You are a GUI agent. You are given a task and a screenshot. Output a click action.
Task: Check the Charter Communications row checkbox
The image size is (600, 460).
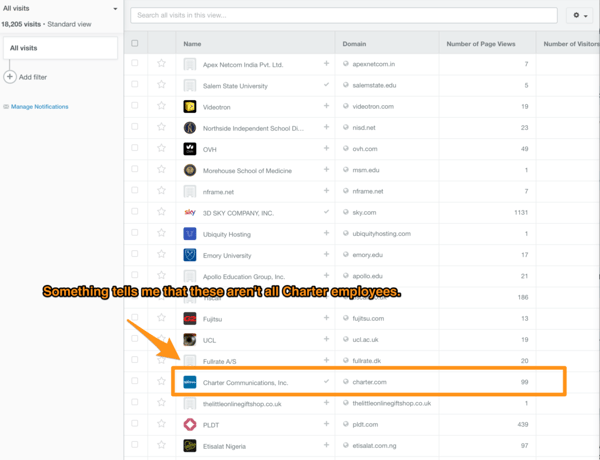click(135, 381)
